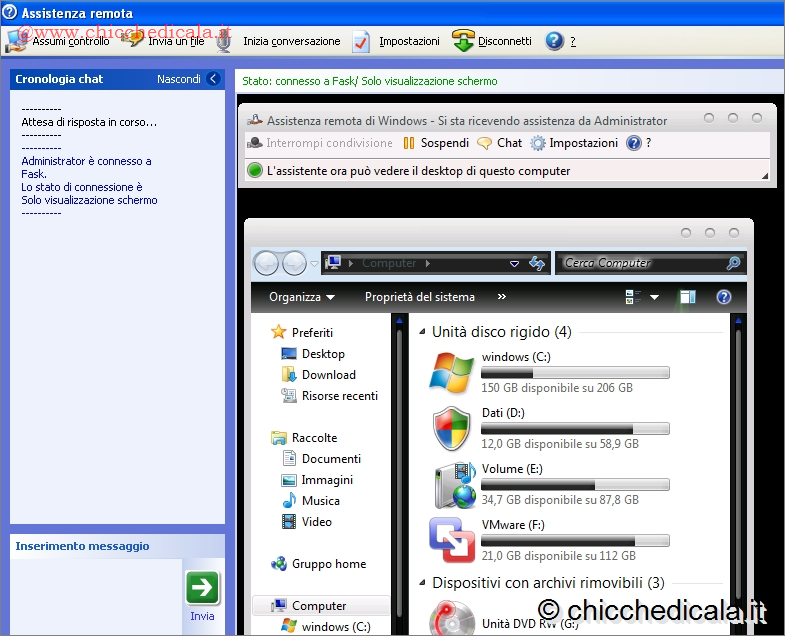
Task: Expand the explorer toolbar overflow chevron
Action: coord(502,297)
